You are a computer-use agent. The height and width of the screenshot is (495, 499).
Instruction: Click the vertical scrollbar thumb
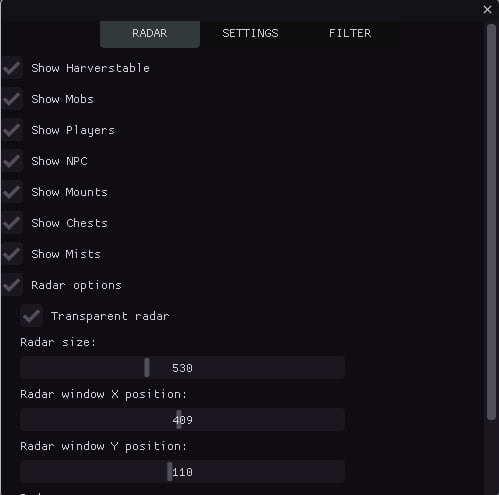tap(491, 222)
